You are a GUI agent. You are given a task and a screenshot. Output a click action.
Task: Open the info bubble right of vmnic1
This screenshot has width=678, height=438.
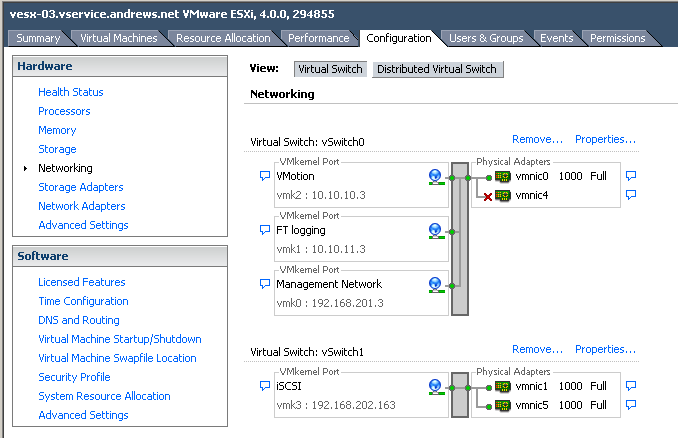tap(631, 385)
